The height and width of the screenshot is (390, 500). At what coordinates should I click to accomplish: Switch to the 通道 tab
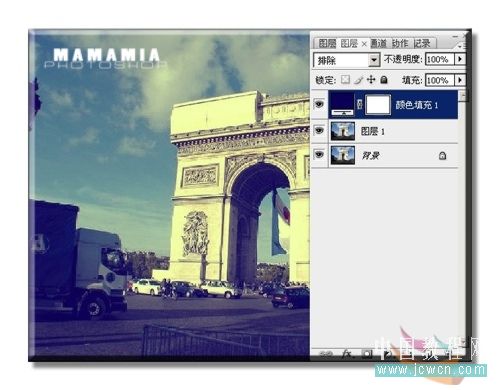(x=378, y=43)
